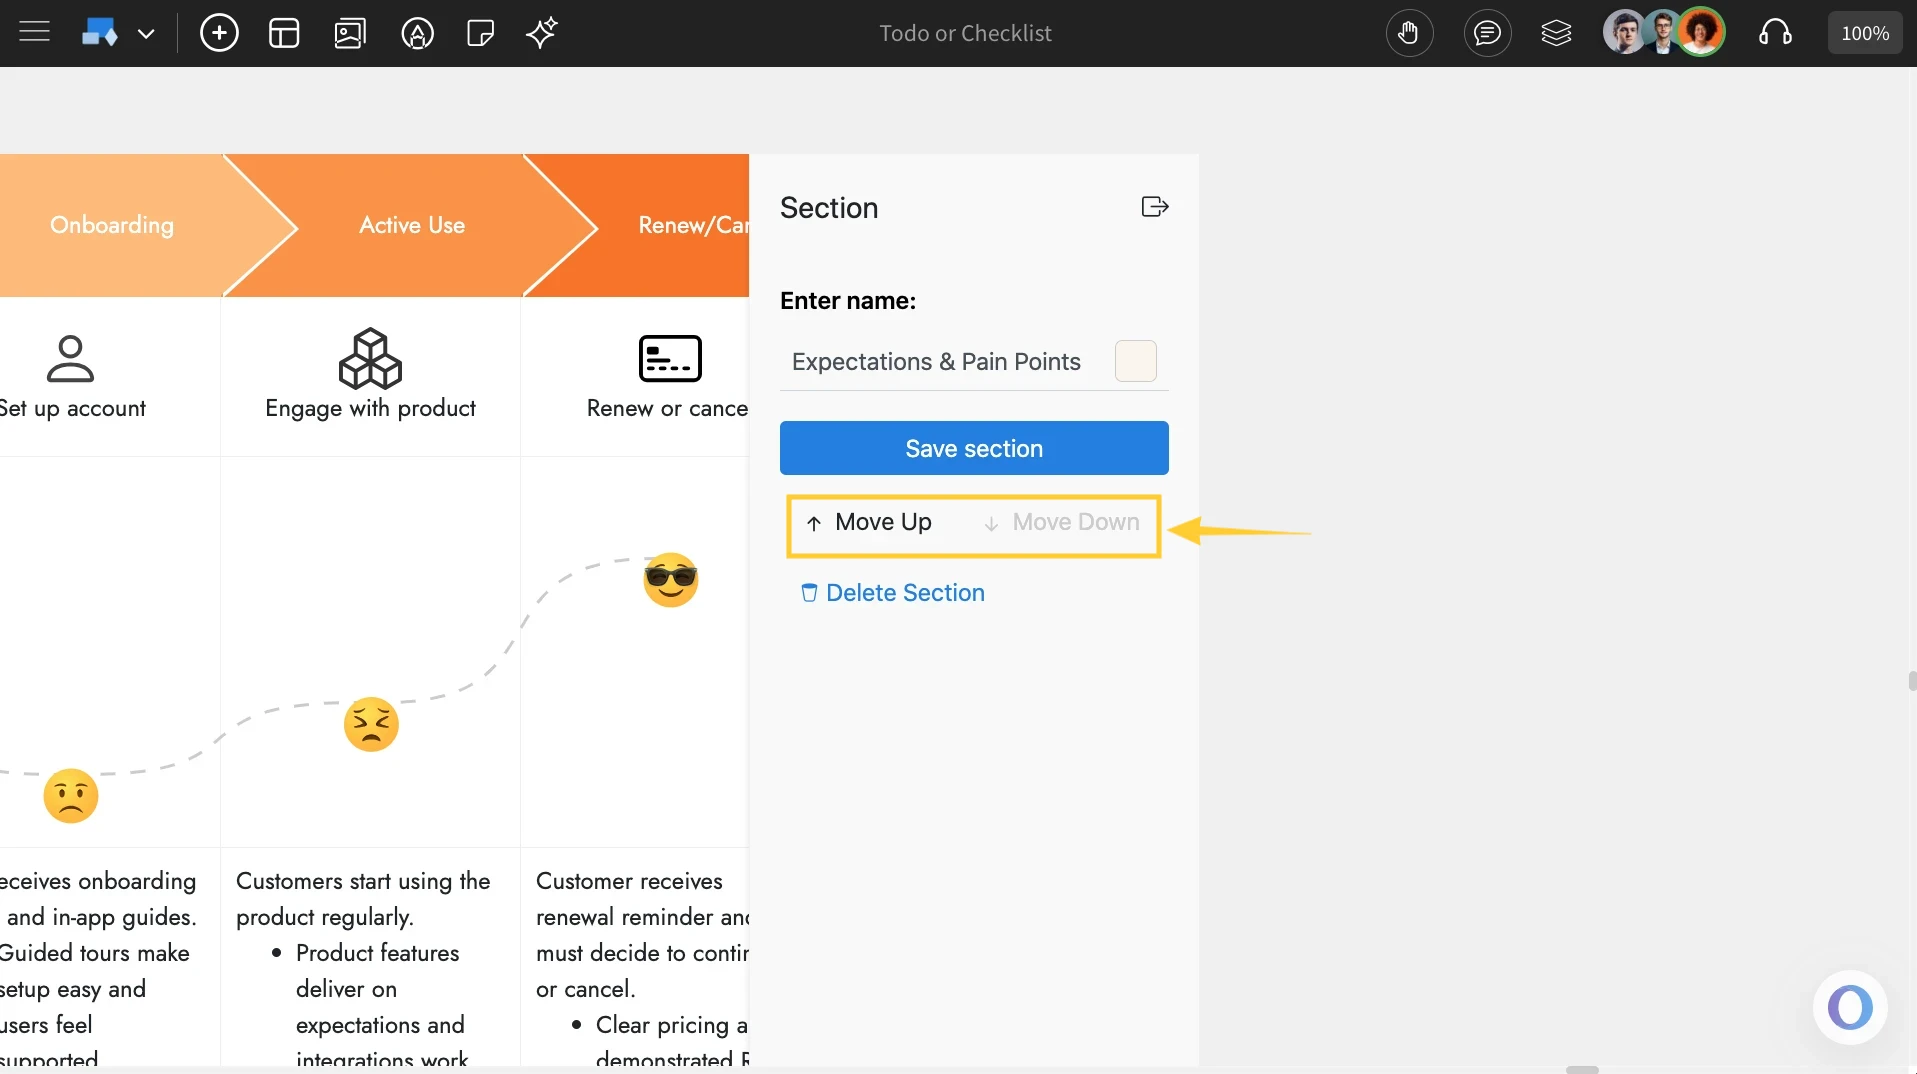Start an audio call with the headphones icon
Viewport: 1917px width, 1074px height.
tap(1776, 32)
